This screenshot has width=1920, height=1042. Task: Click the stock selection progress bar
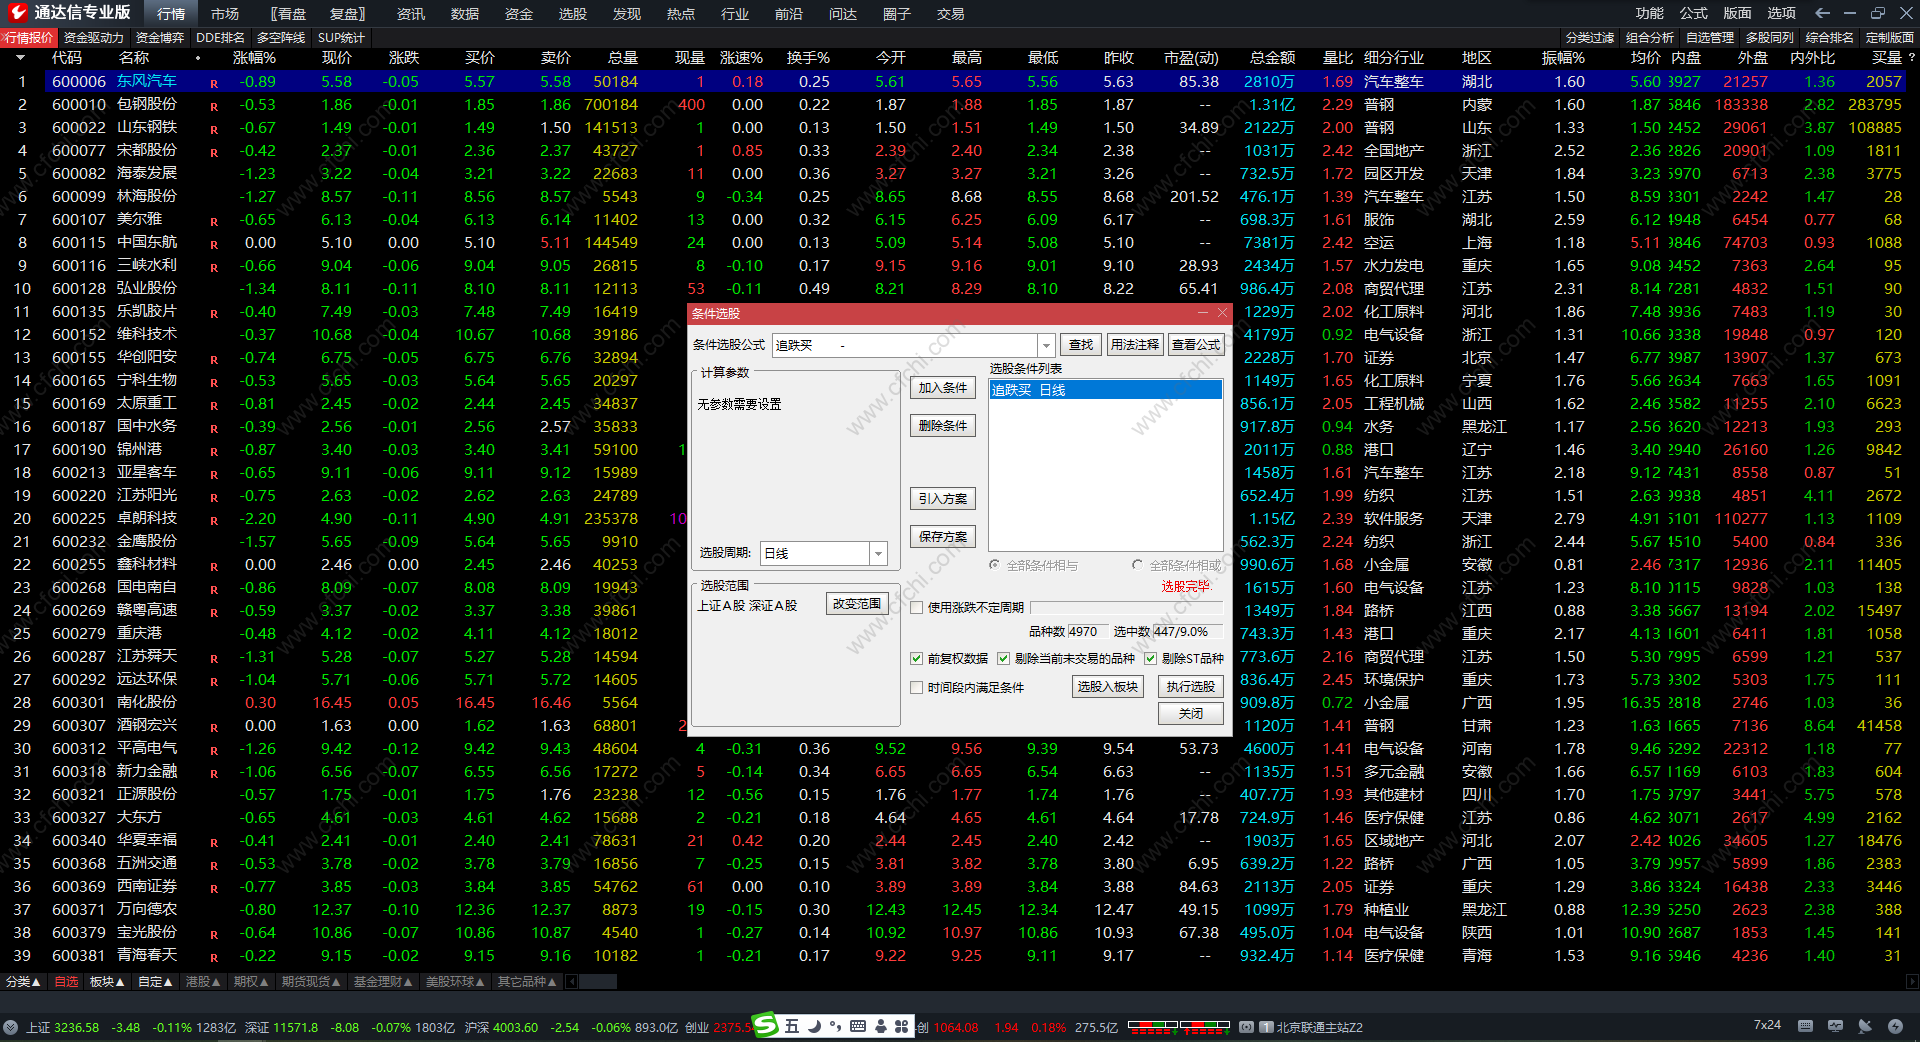1126,607
